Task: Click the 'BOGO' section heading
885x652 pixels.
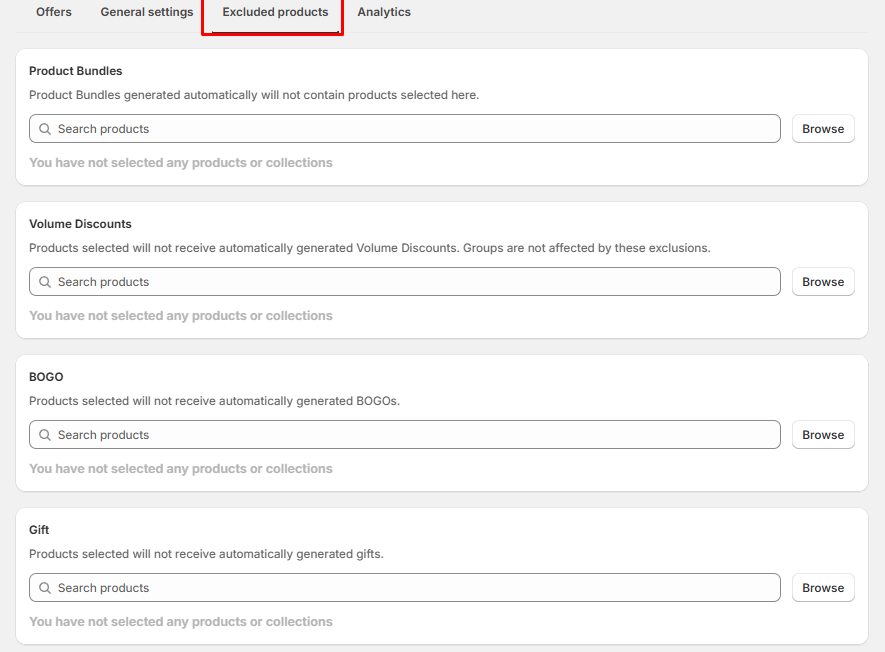Action: pyautogui.click(x=46, y=377)
